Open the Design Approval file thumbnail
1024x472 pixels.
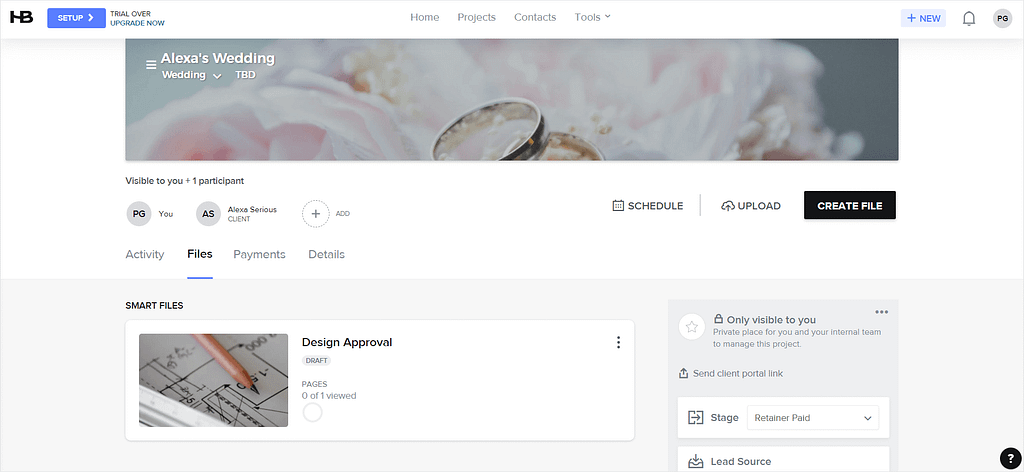tap(214, 381)
